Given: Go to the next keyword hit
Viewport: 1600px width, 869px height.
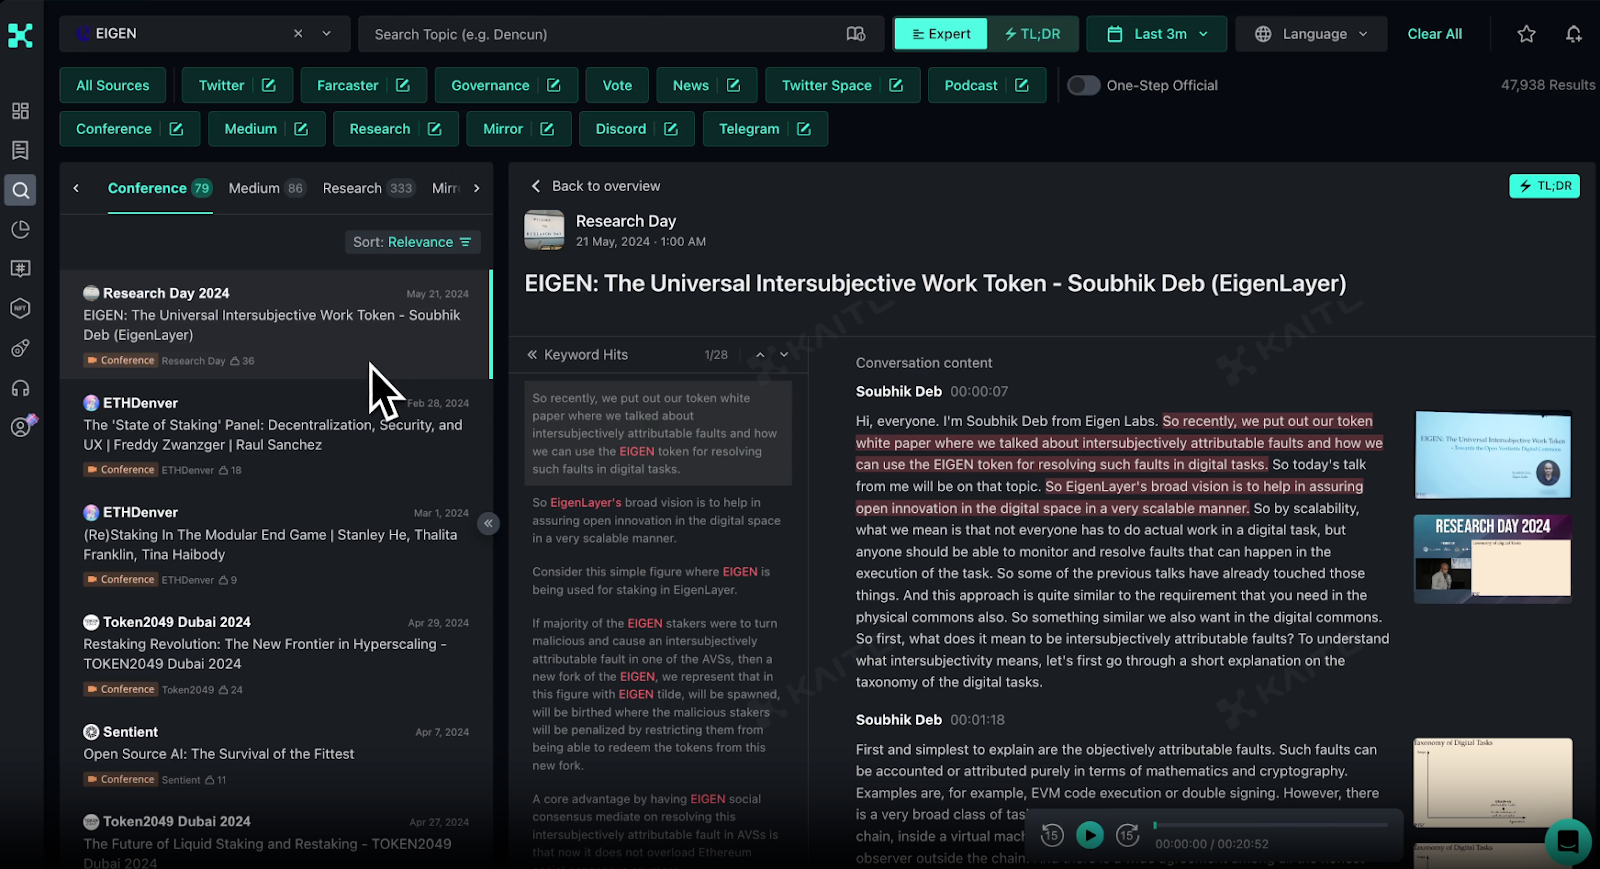Looking at the screenshot, I should [784, 355].
